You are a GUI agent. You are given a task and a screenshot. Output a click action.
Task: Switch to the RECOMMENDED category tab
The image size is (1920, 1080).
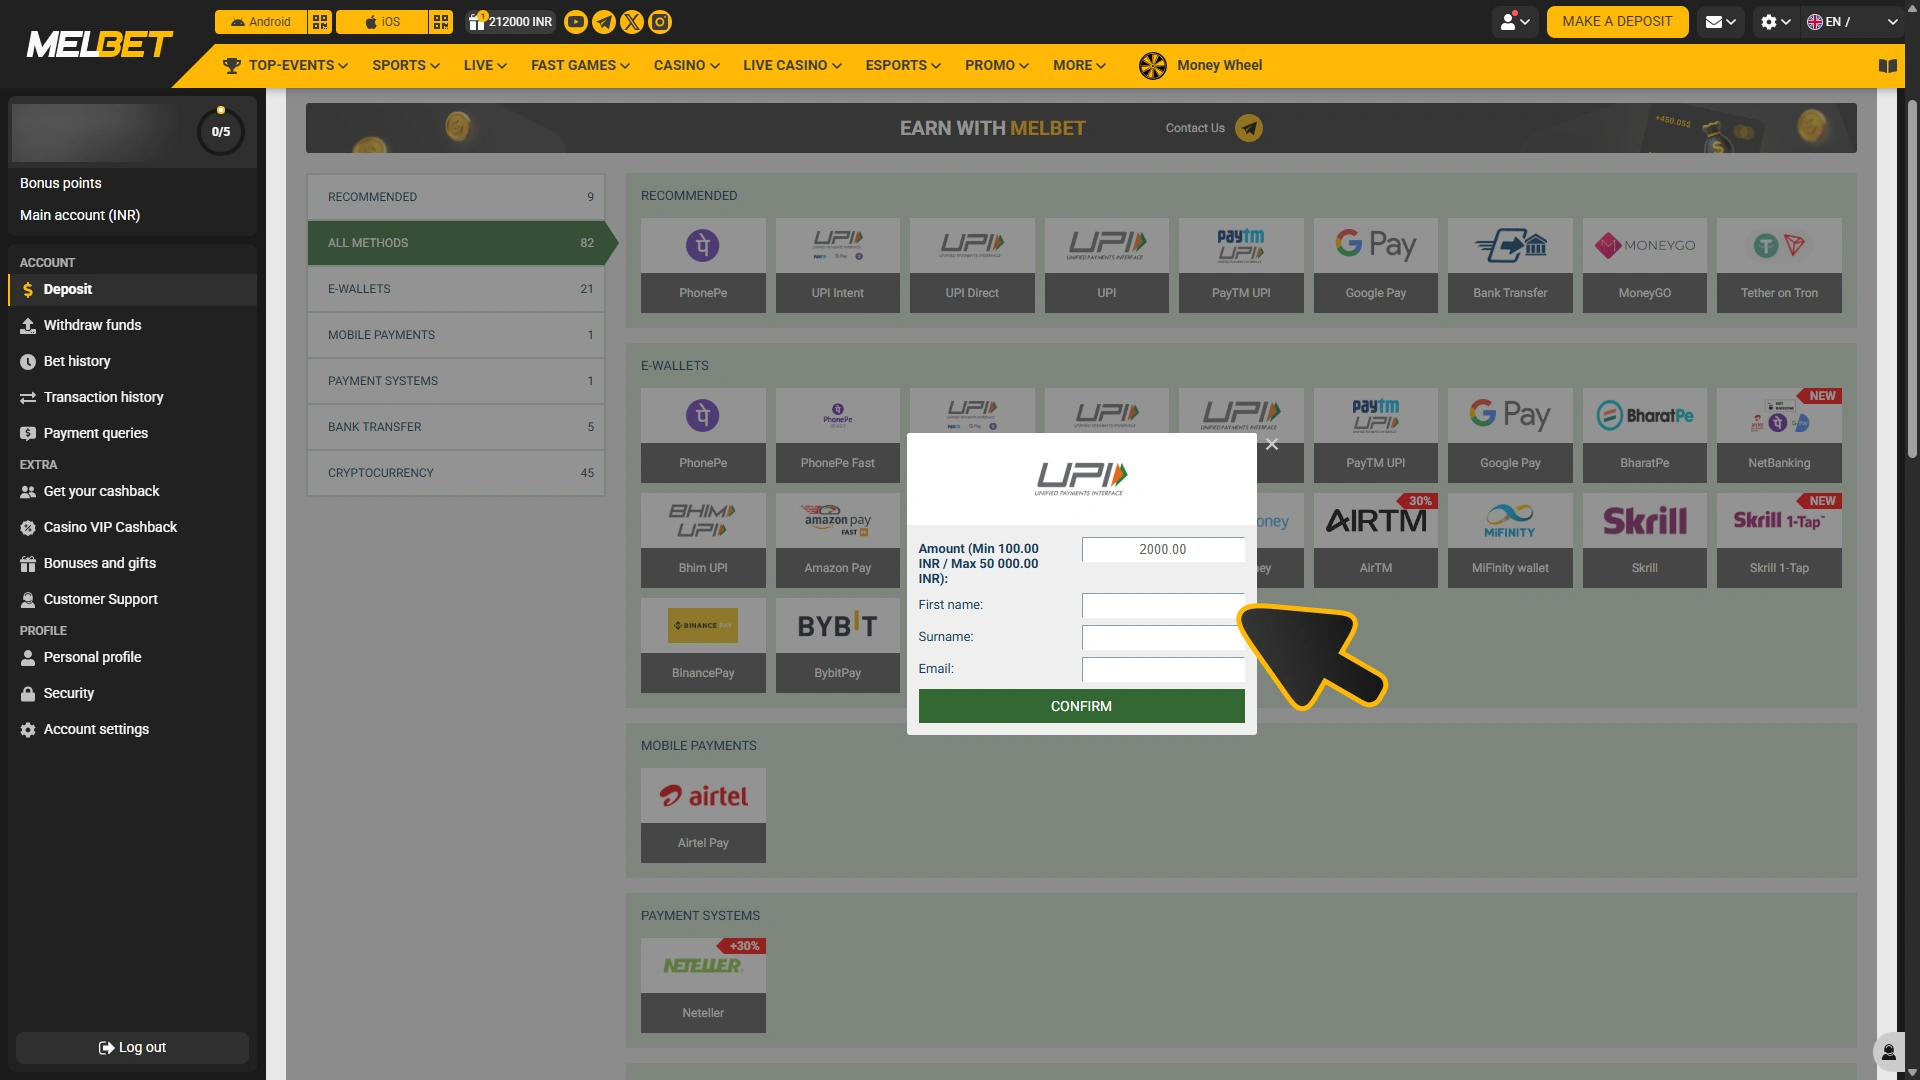[x=456, y=197]
